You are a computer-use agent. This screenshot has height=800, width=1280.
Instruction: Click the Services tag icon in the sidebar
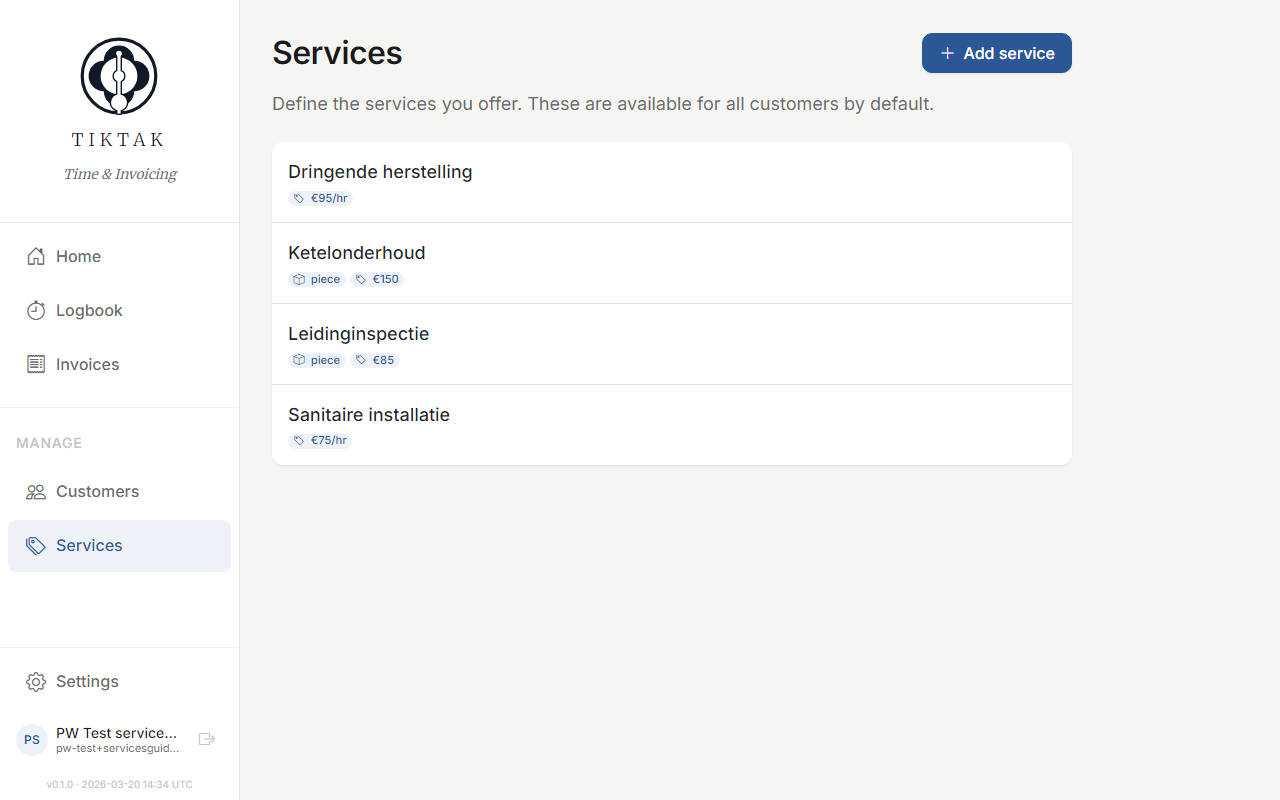[35, 545]
